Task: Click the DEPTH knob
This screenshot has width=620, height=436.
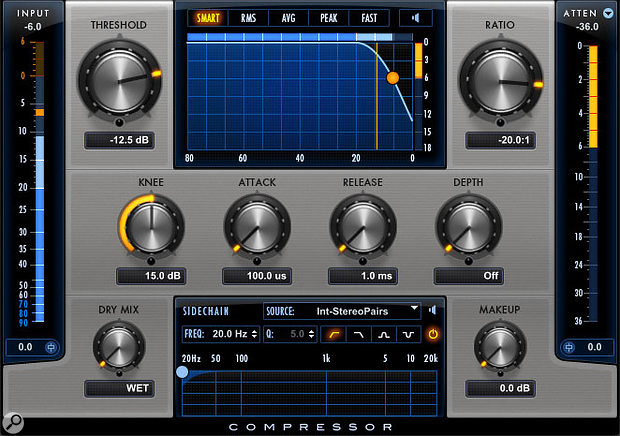Action: coord(469,227)
